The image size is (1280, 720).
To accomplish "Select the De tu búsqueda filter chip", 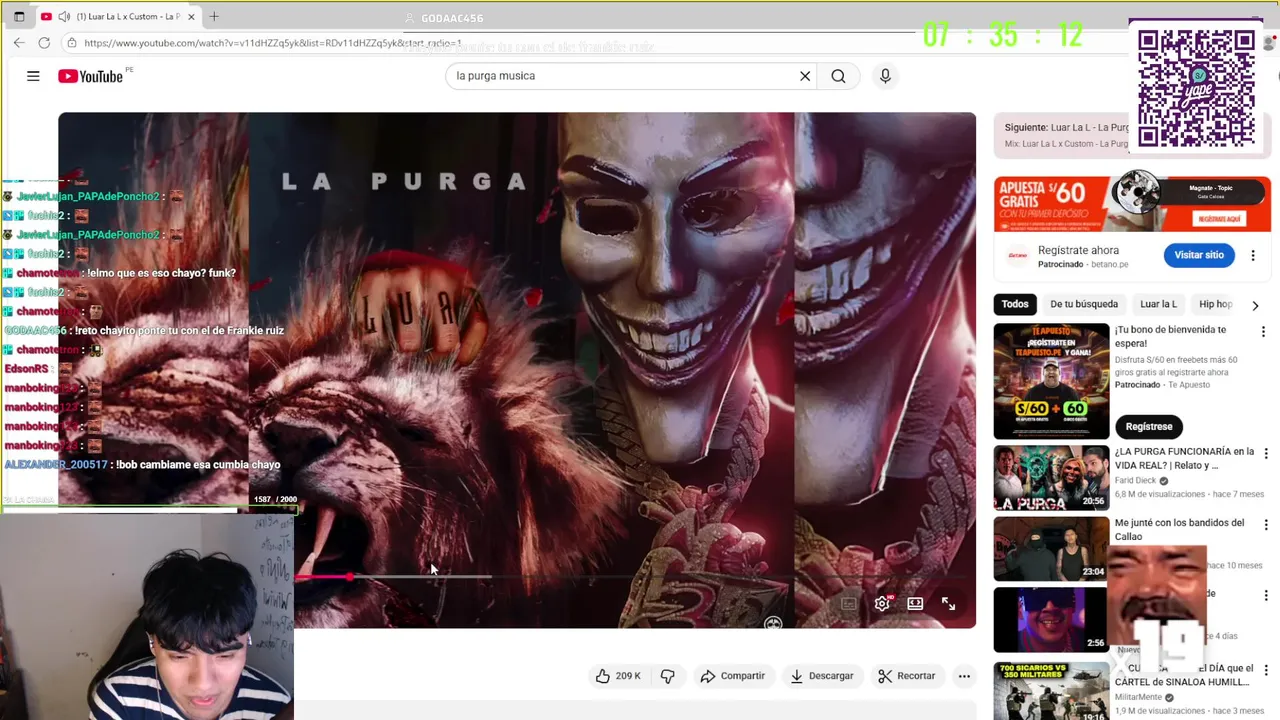I will pyautogui.click(x=1084, y=304).
